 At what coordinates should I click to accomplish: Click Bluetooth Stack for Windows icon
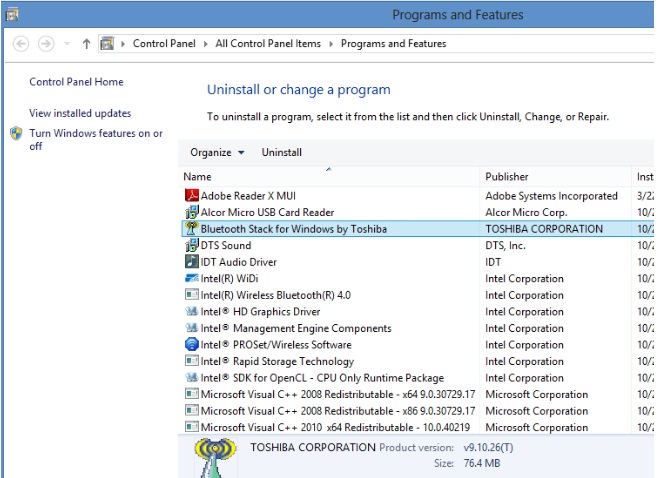click(x=192, y=229)
